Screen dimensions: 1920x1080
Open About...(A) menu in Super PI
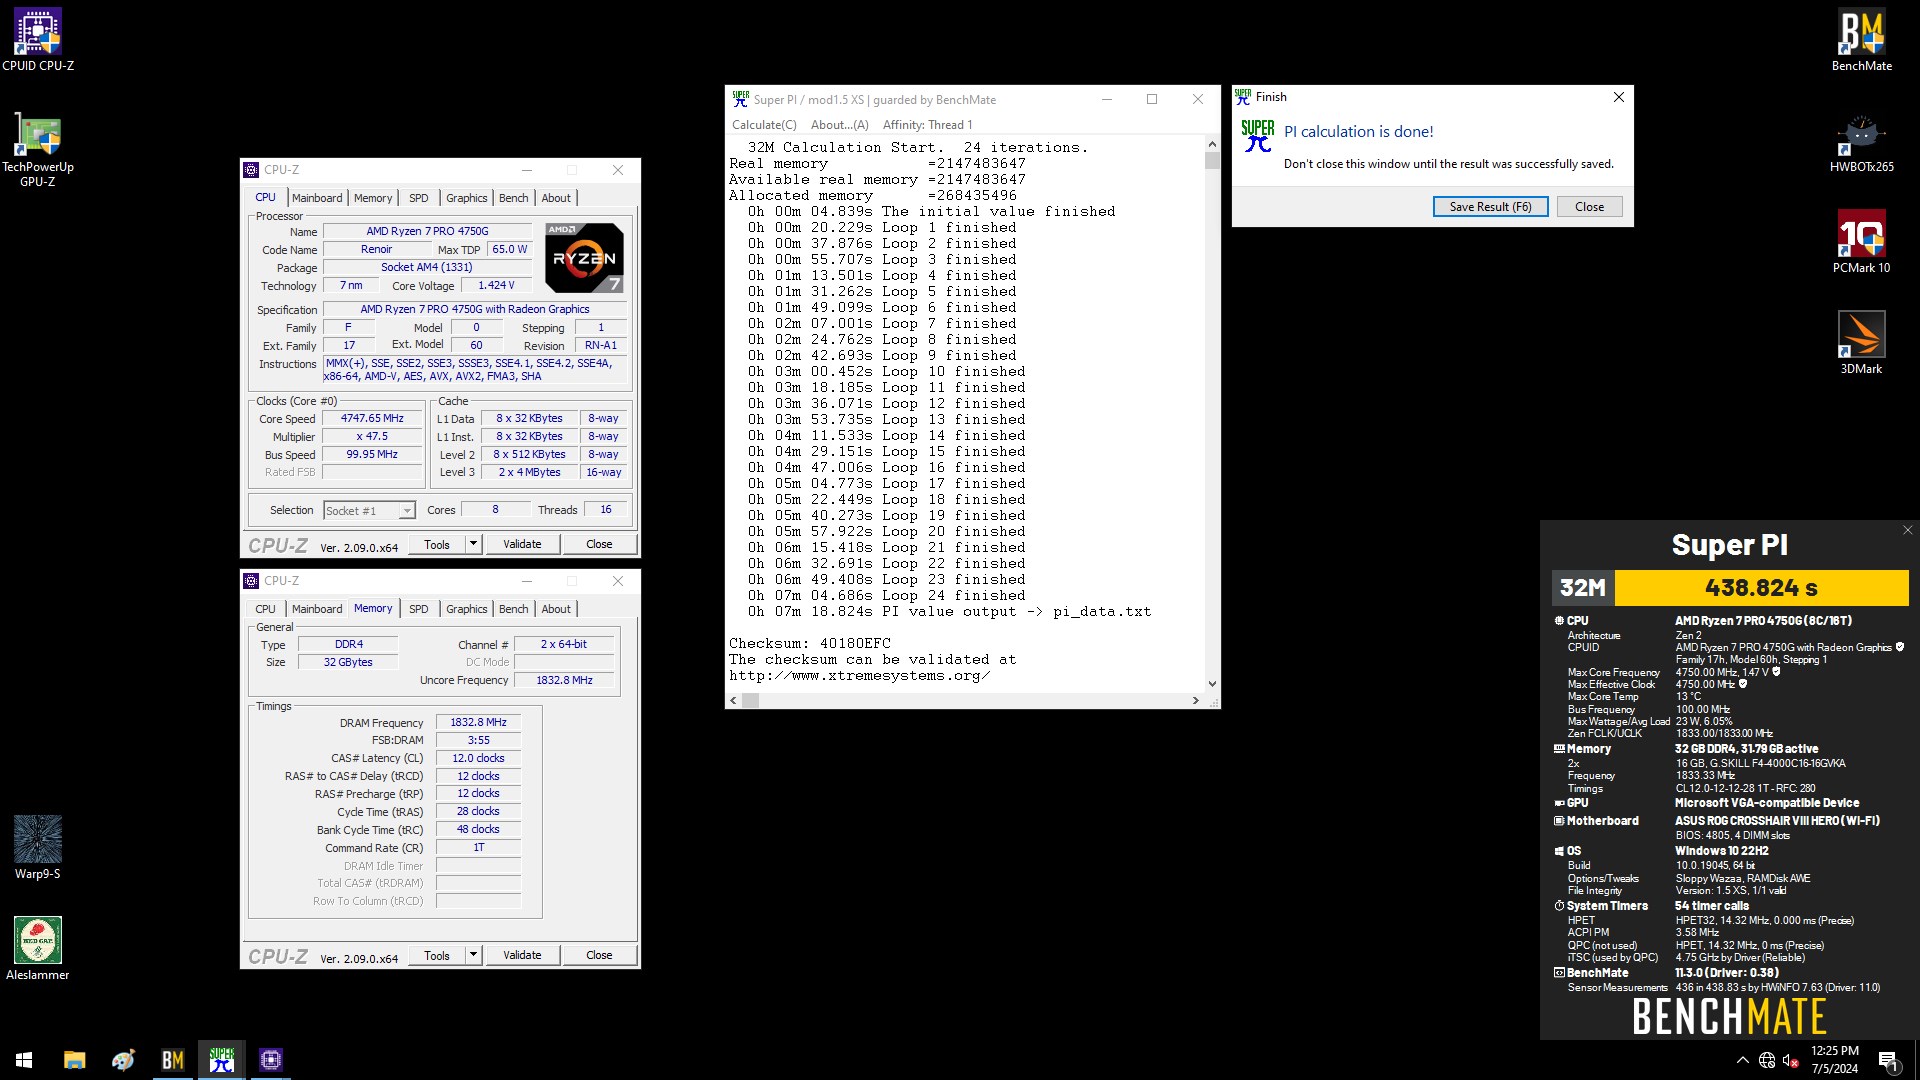839,125
